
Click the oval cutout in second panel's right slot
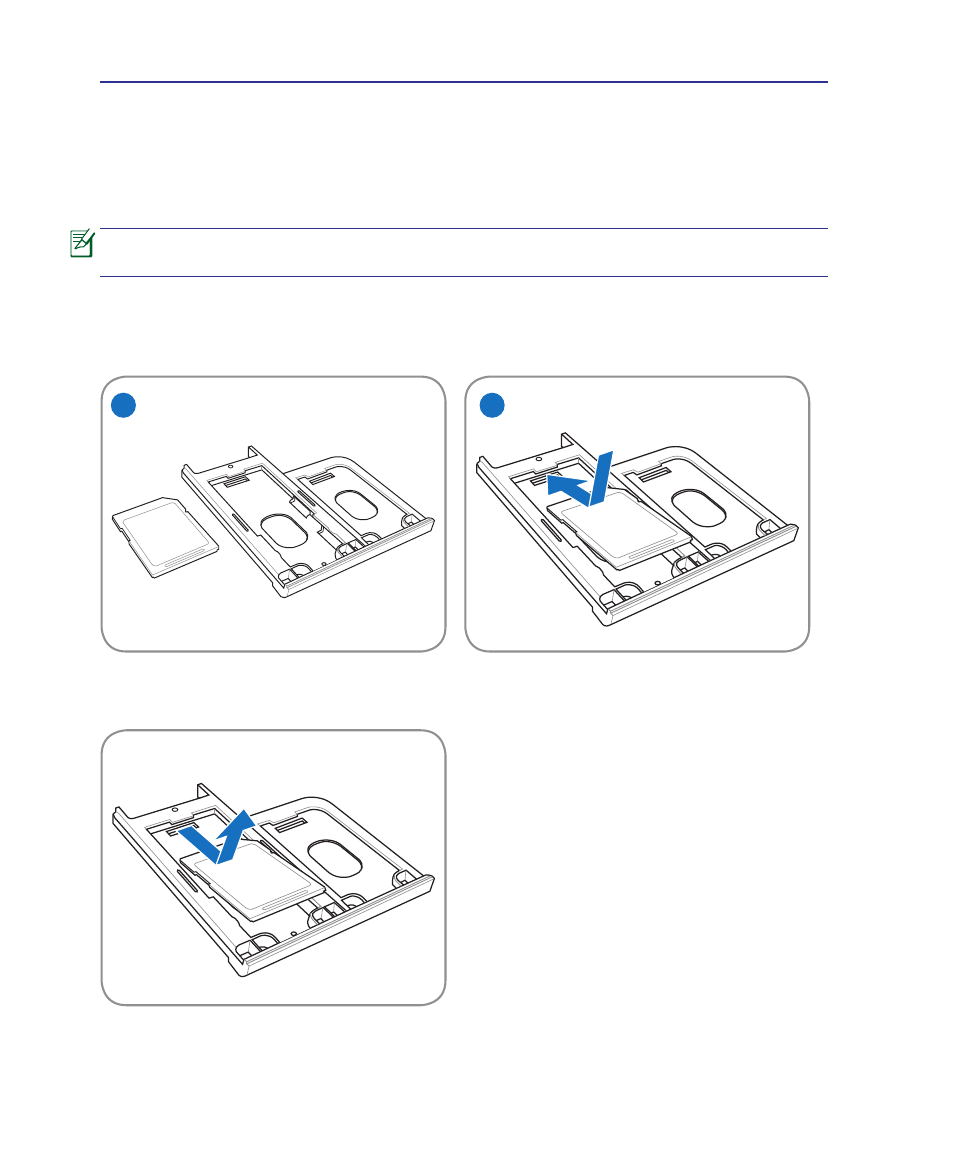(x=698, y=507)
